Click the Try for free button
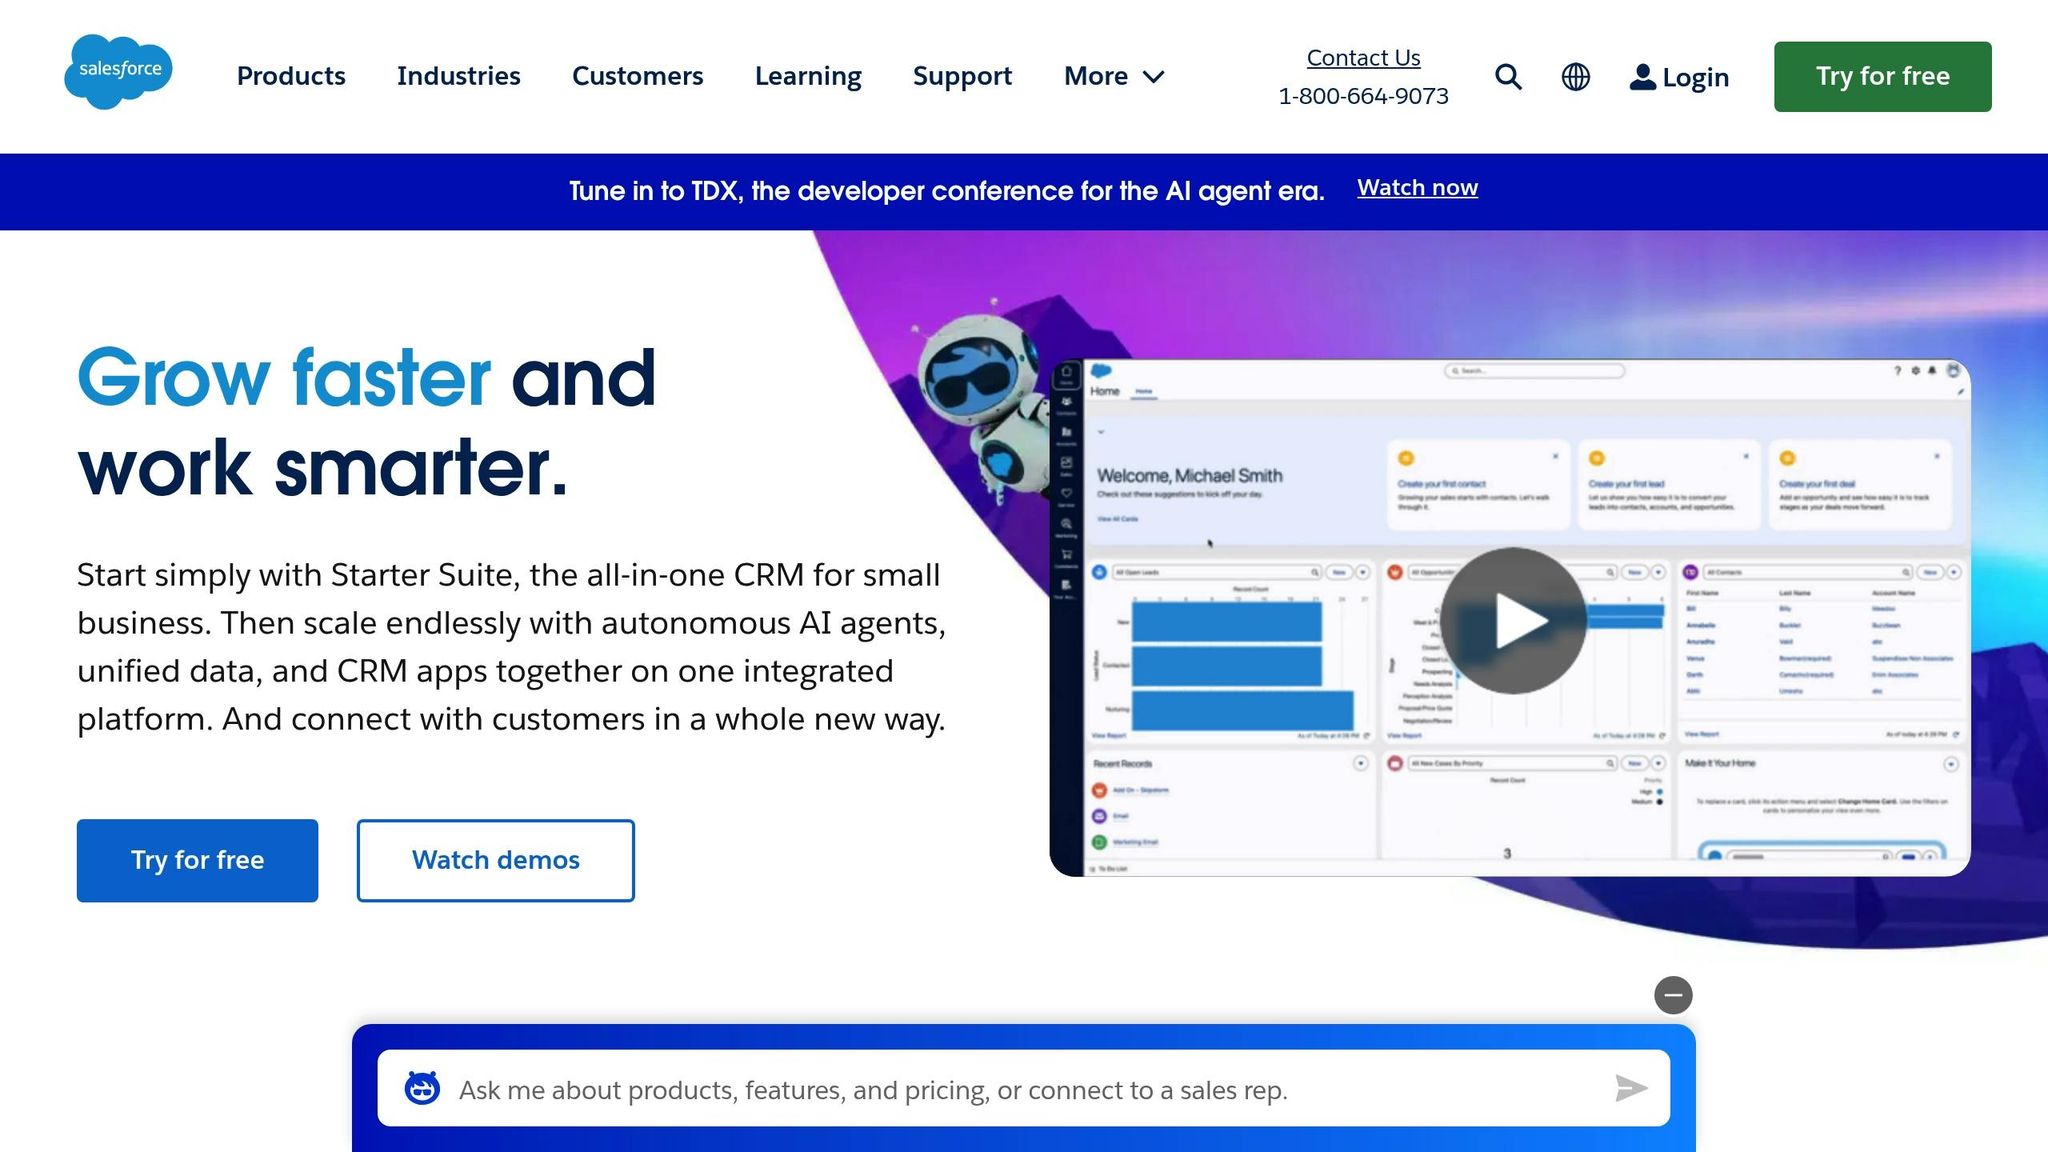 [x=1881, y=76]
